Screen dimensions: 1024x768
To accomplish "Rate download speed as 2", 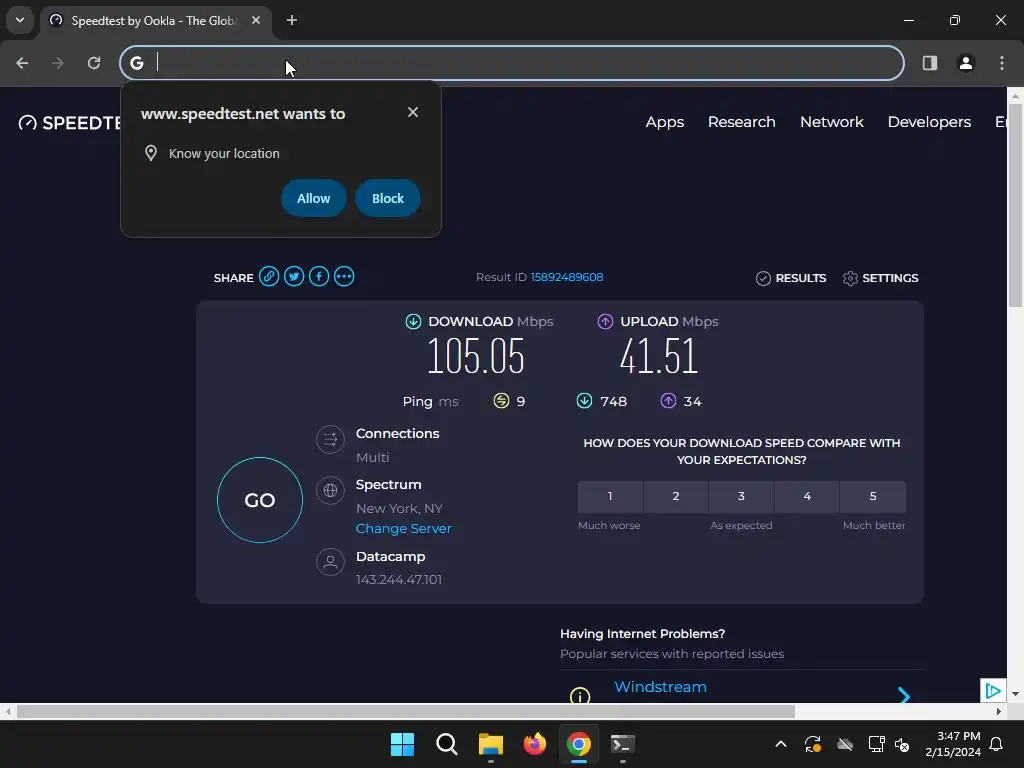I will tap(676, 496).
